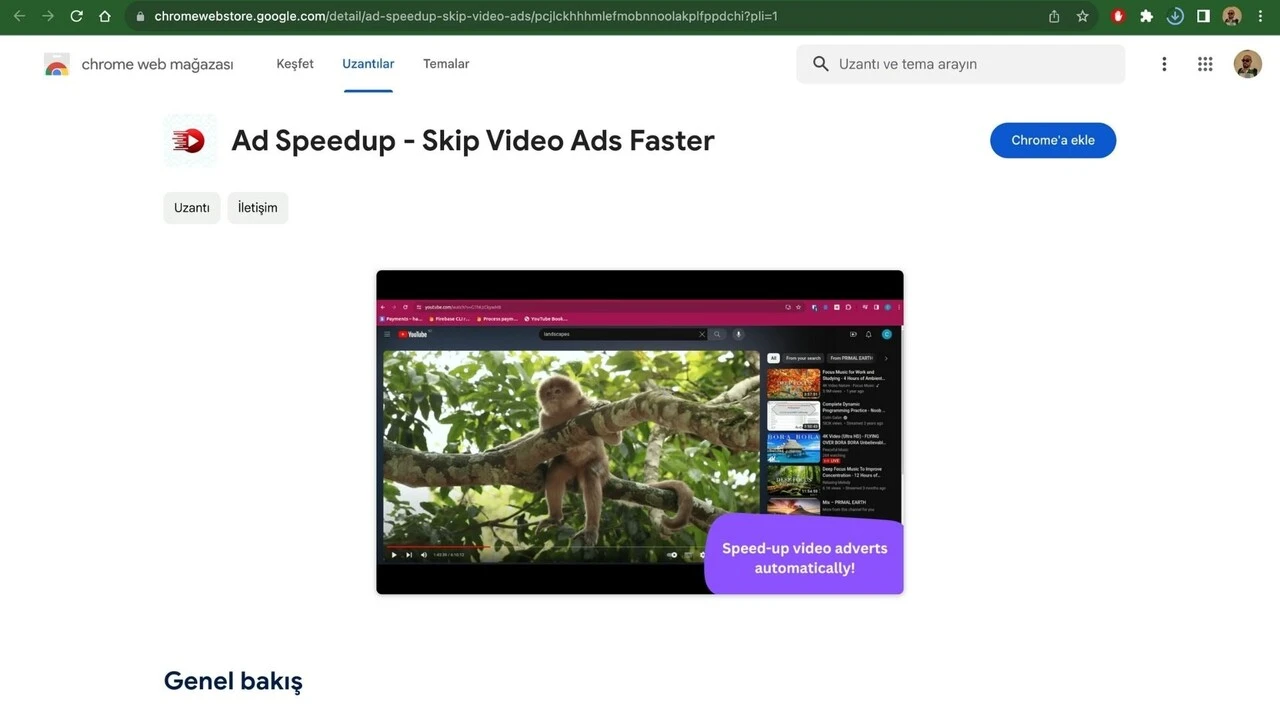The width and height of the screenshot is (1280, 720).
Task: Switch to the Temalar tab
Action: [445, 63]
